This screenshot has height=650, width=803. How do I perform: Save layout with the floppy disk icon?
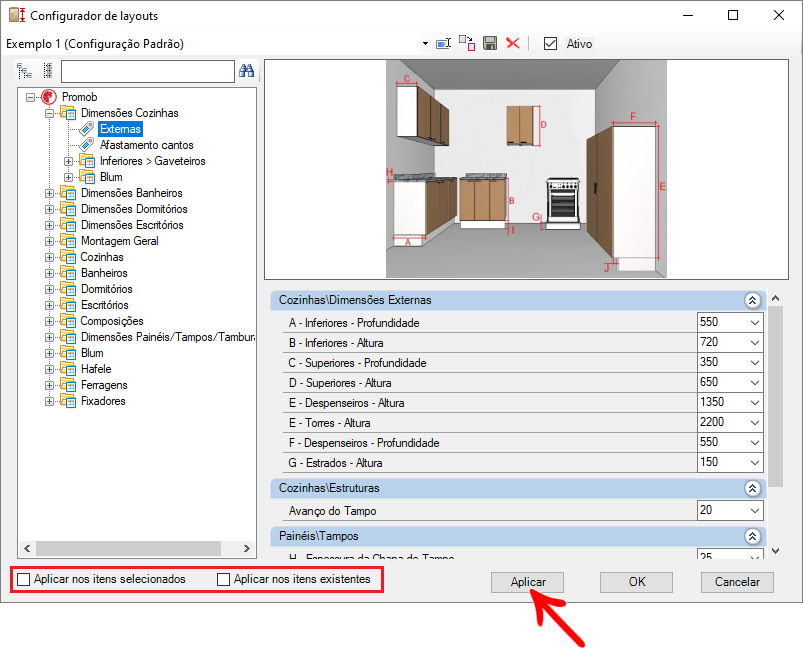tap(490, 43)
